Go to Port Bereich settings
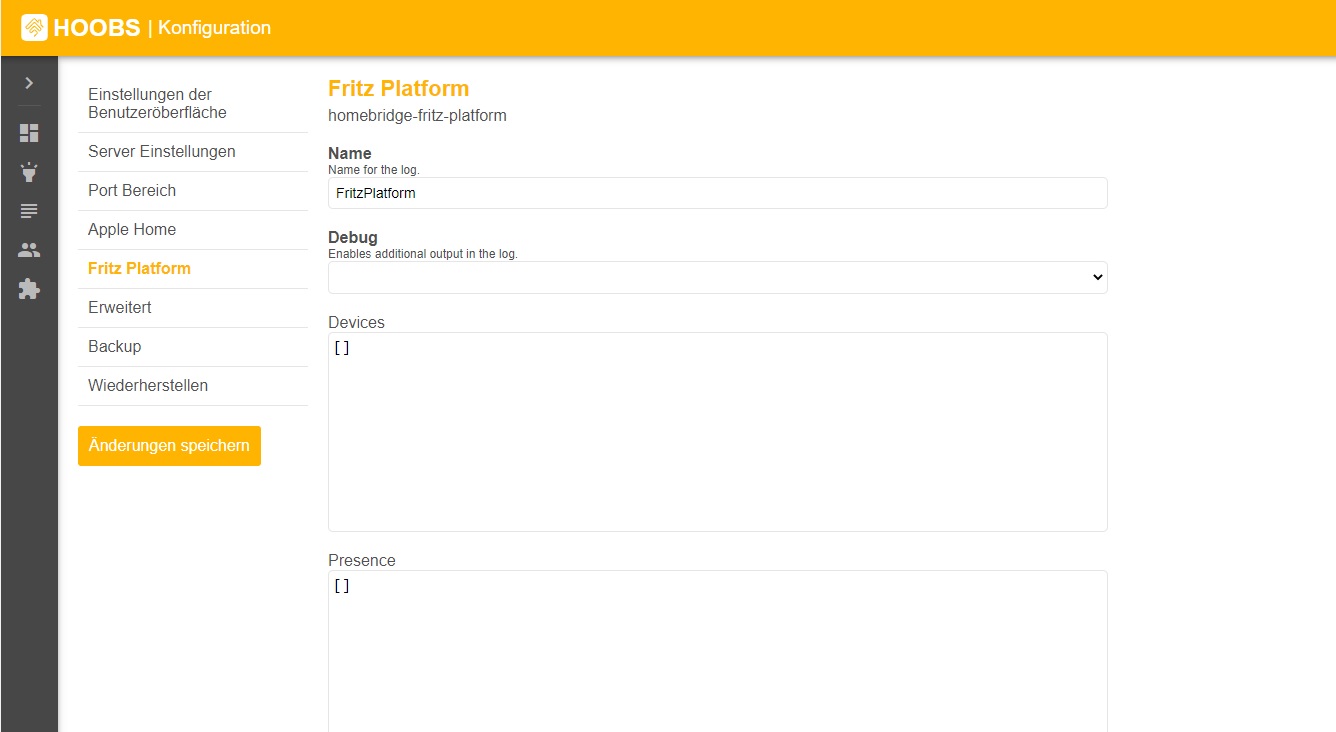This screenshot has width=1336, height=732. tap(132, 191)
